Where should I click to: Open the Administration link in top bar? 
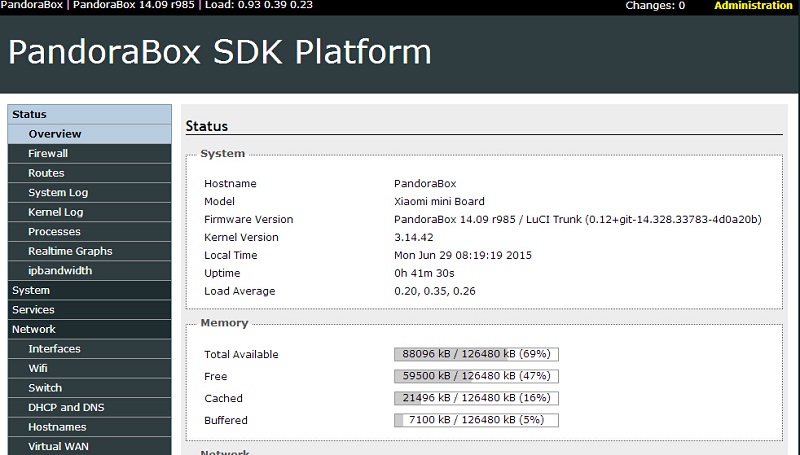coord(753,6)
